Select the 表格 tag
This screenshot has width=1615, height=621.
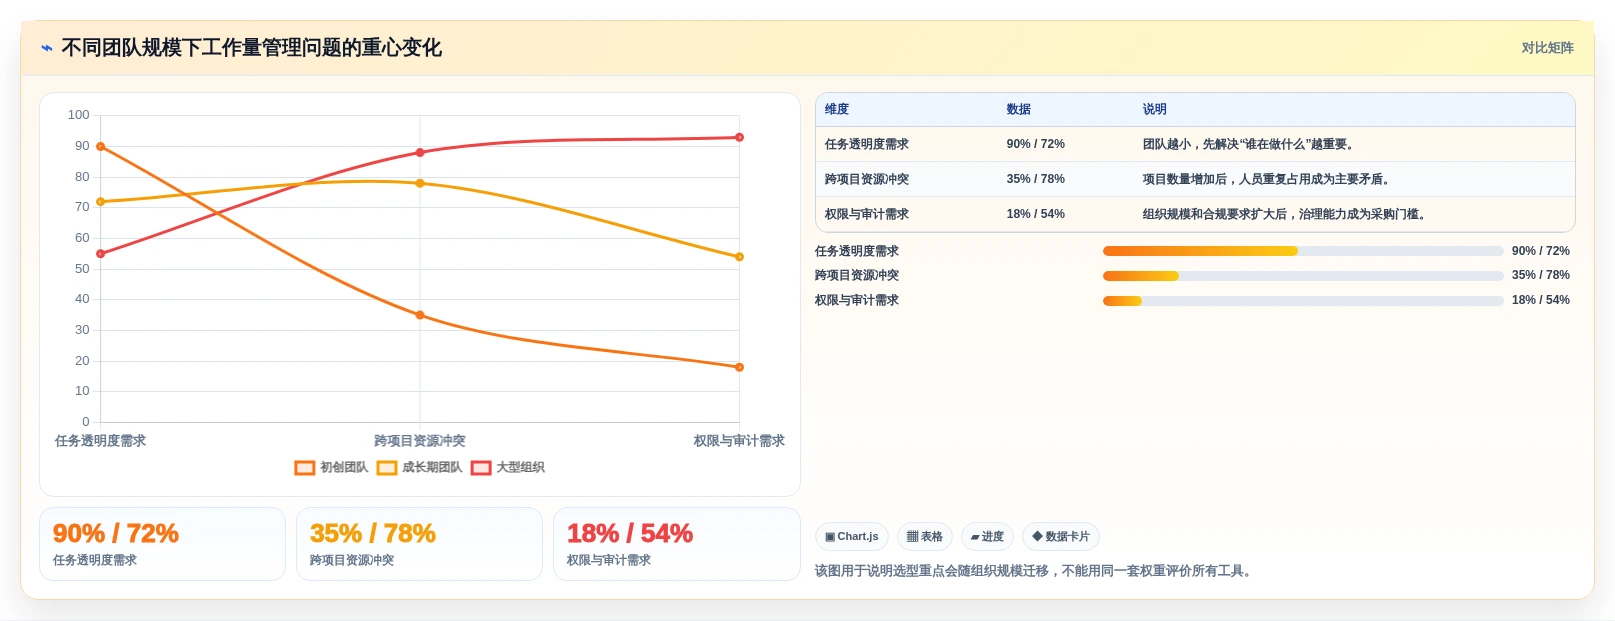pos(925,537)
